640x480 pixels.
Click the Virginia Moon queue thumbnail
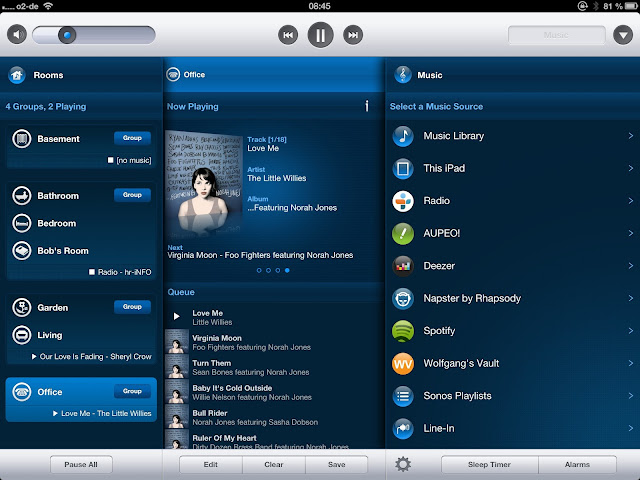(x=177, y=342)
